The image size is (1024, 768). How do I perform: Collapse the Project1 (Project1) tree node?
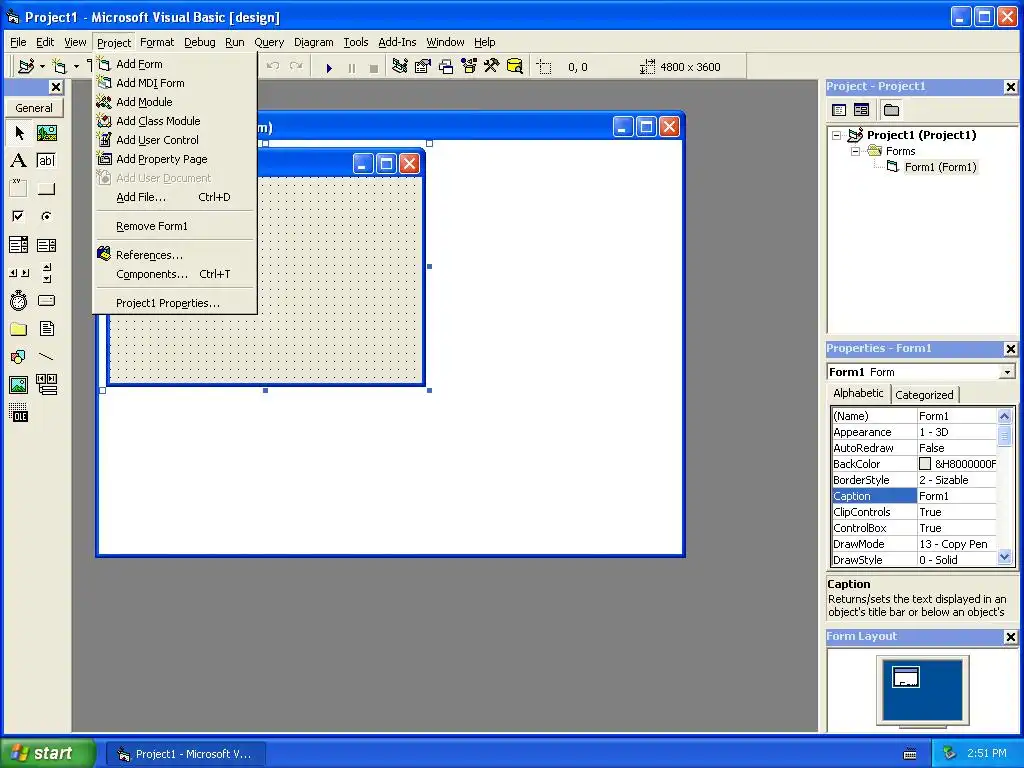click(x=837, y=135)
